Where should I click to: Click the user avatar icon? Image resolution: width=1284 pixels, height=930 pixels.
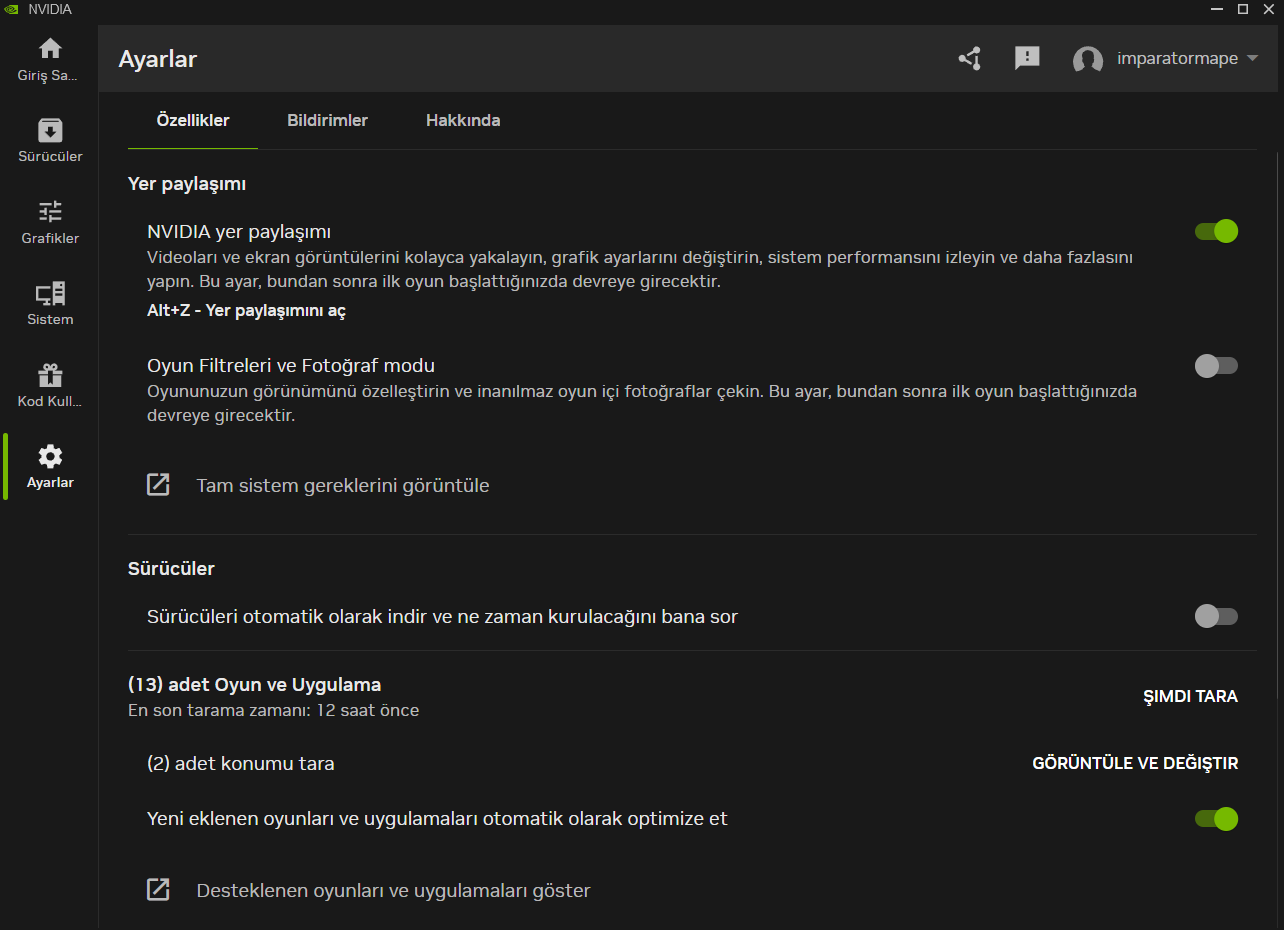[1087, 60]
